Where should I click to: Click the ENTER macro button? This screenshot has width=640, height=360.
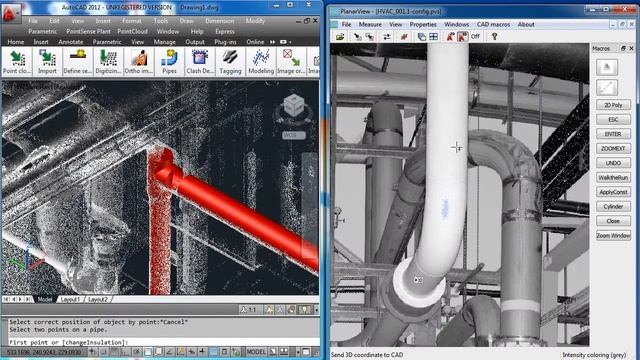point(613,134)
